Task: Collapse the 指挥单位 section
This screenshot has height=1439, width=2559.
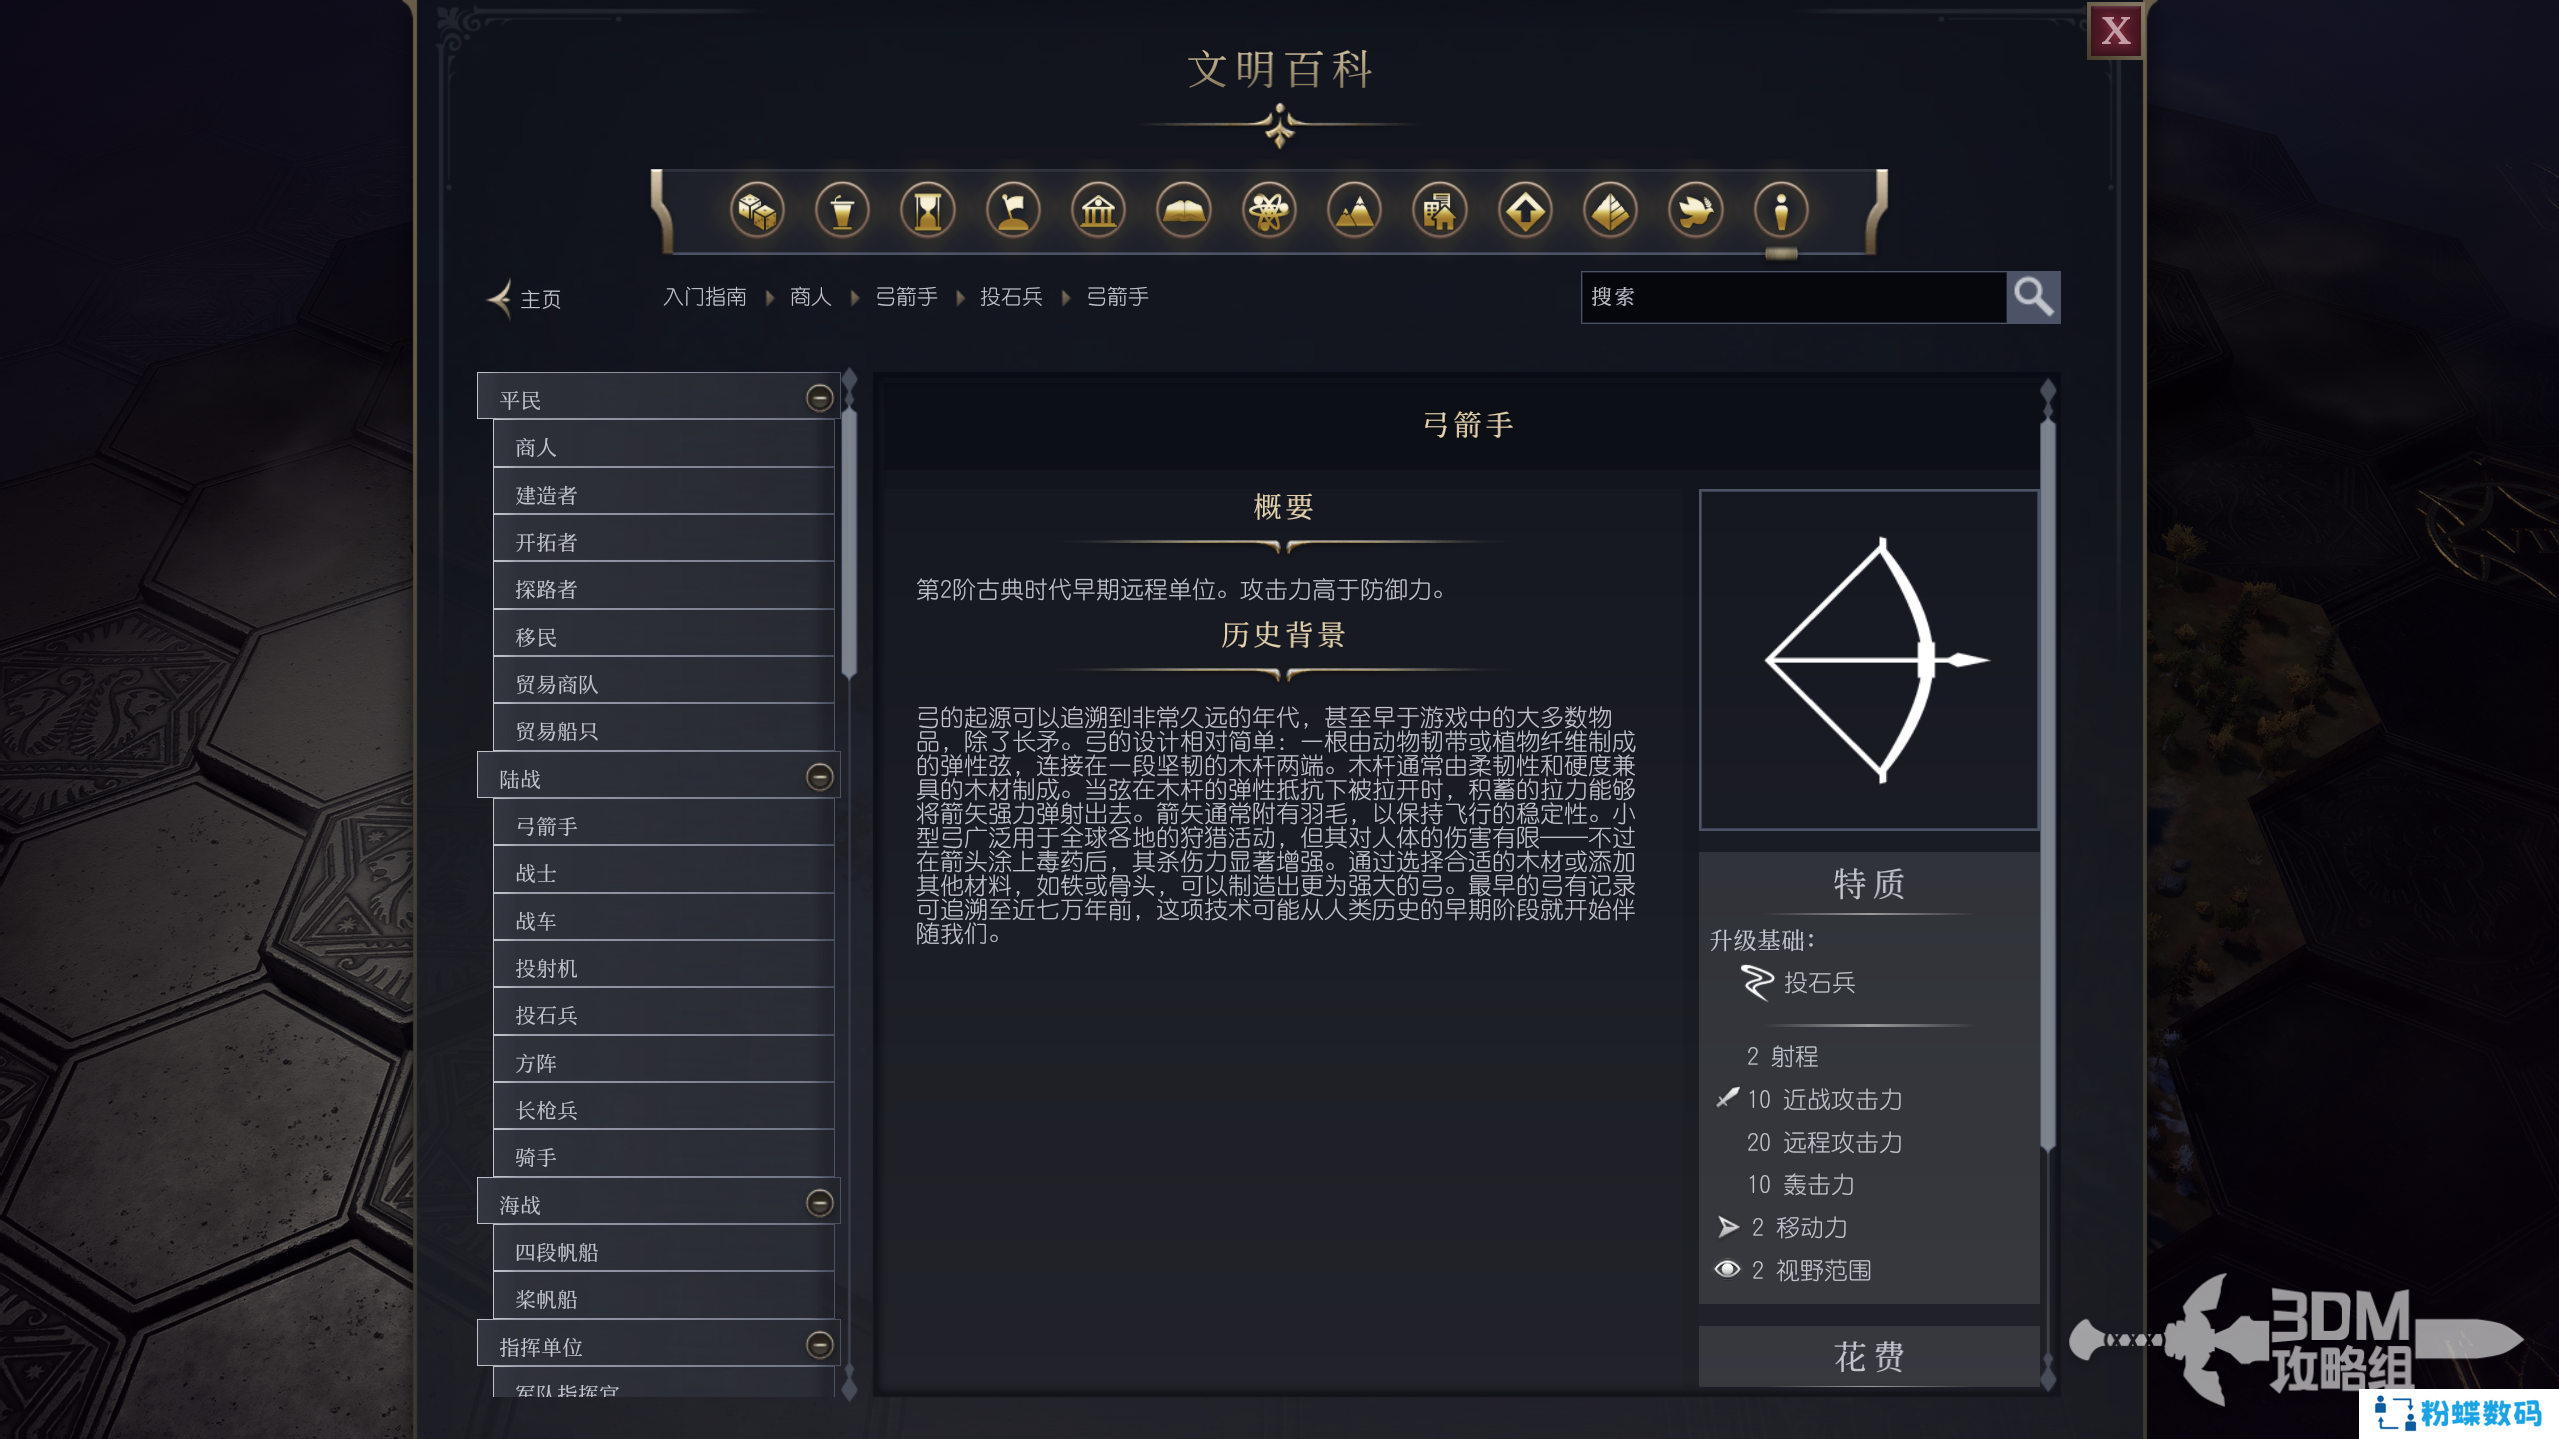Action: [819, 1345]
